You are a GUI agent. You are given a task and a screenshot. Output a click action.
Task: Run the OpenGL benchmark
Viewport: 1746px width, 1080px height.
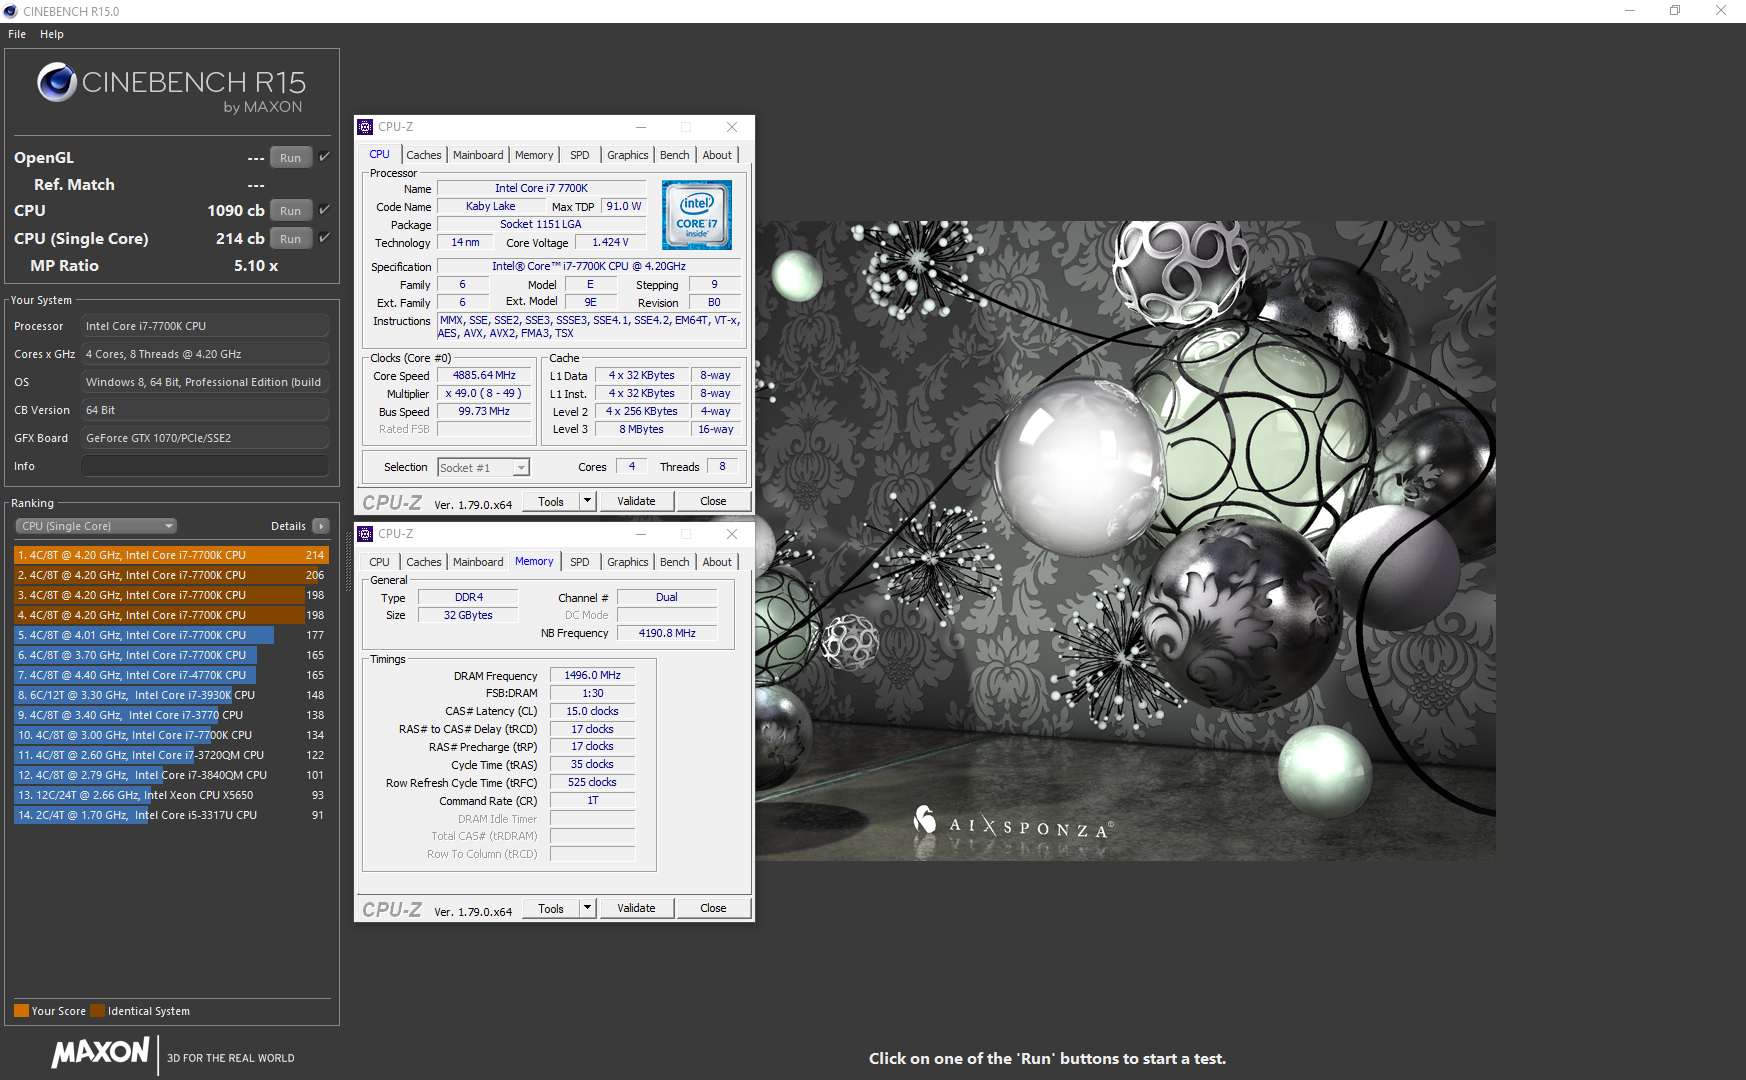[291, 158]
